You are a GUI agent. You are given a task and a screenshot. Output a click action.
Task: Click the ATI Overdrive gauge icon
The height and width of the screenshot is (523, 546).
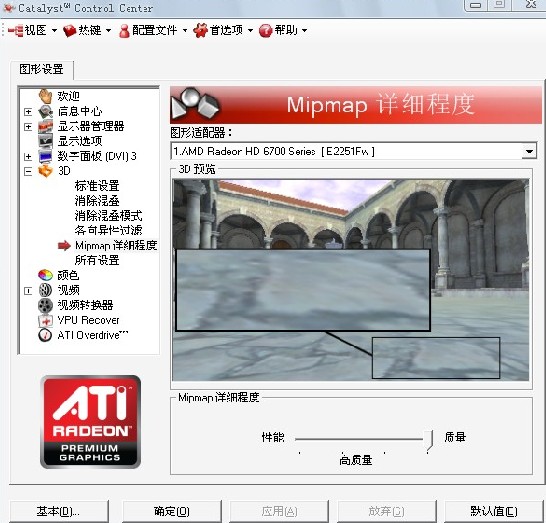[x=45, y=335]
